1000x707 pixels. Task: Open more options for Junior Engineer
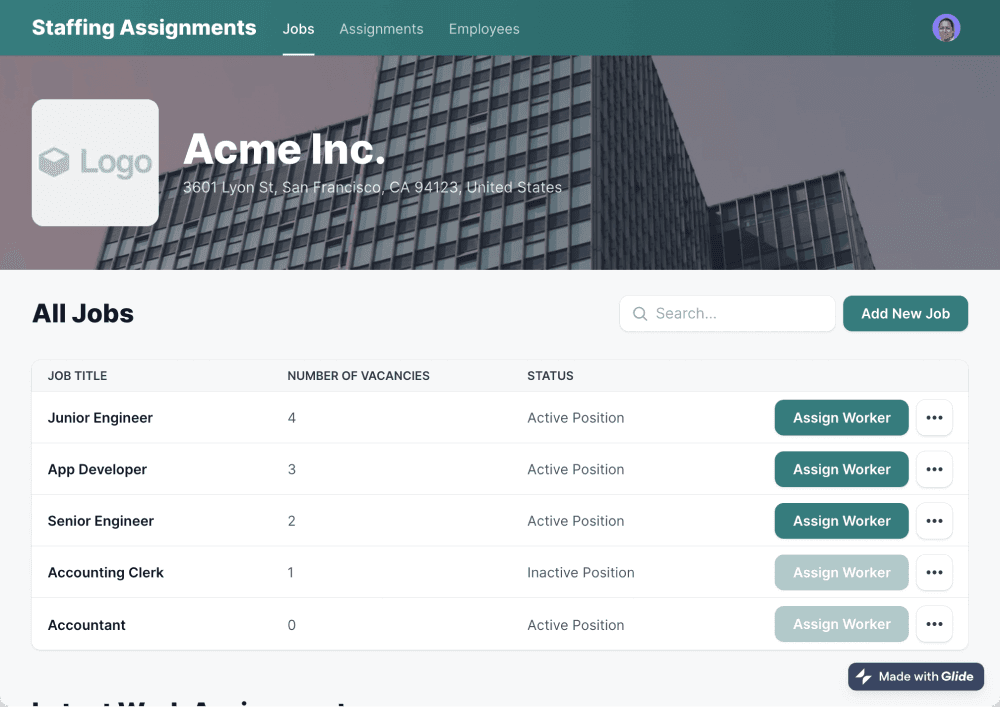[934, 418]
